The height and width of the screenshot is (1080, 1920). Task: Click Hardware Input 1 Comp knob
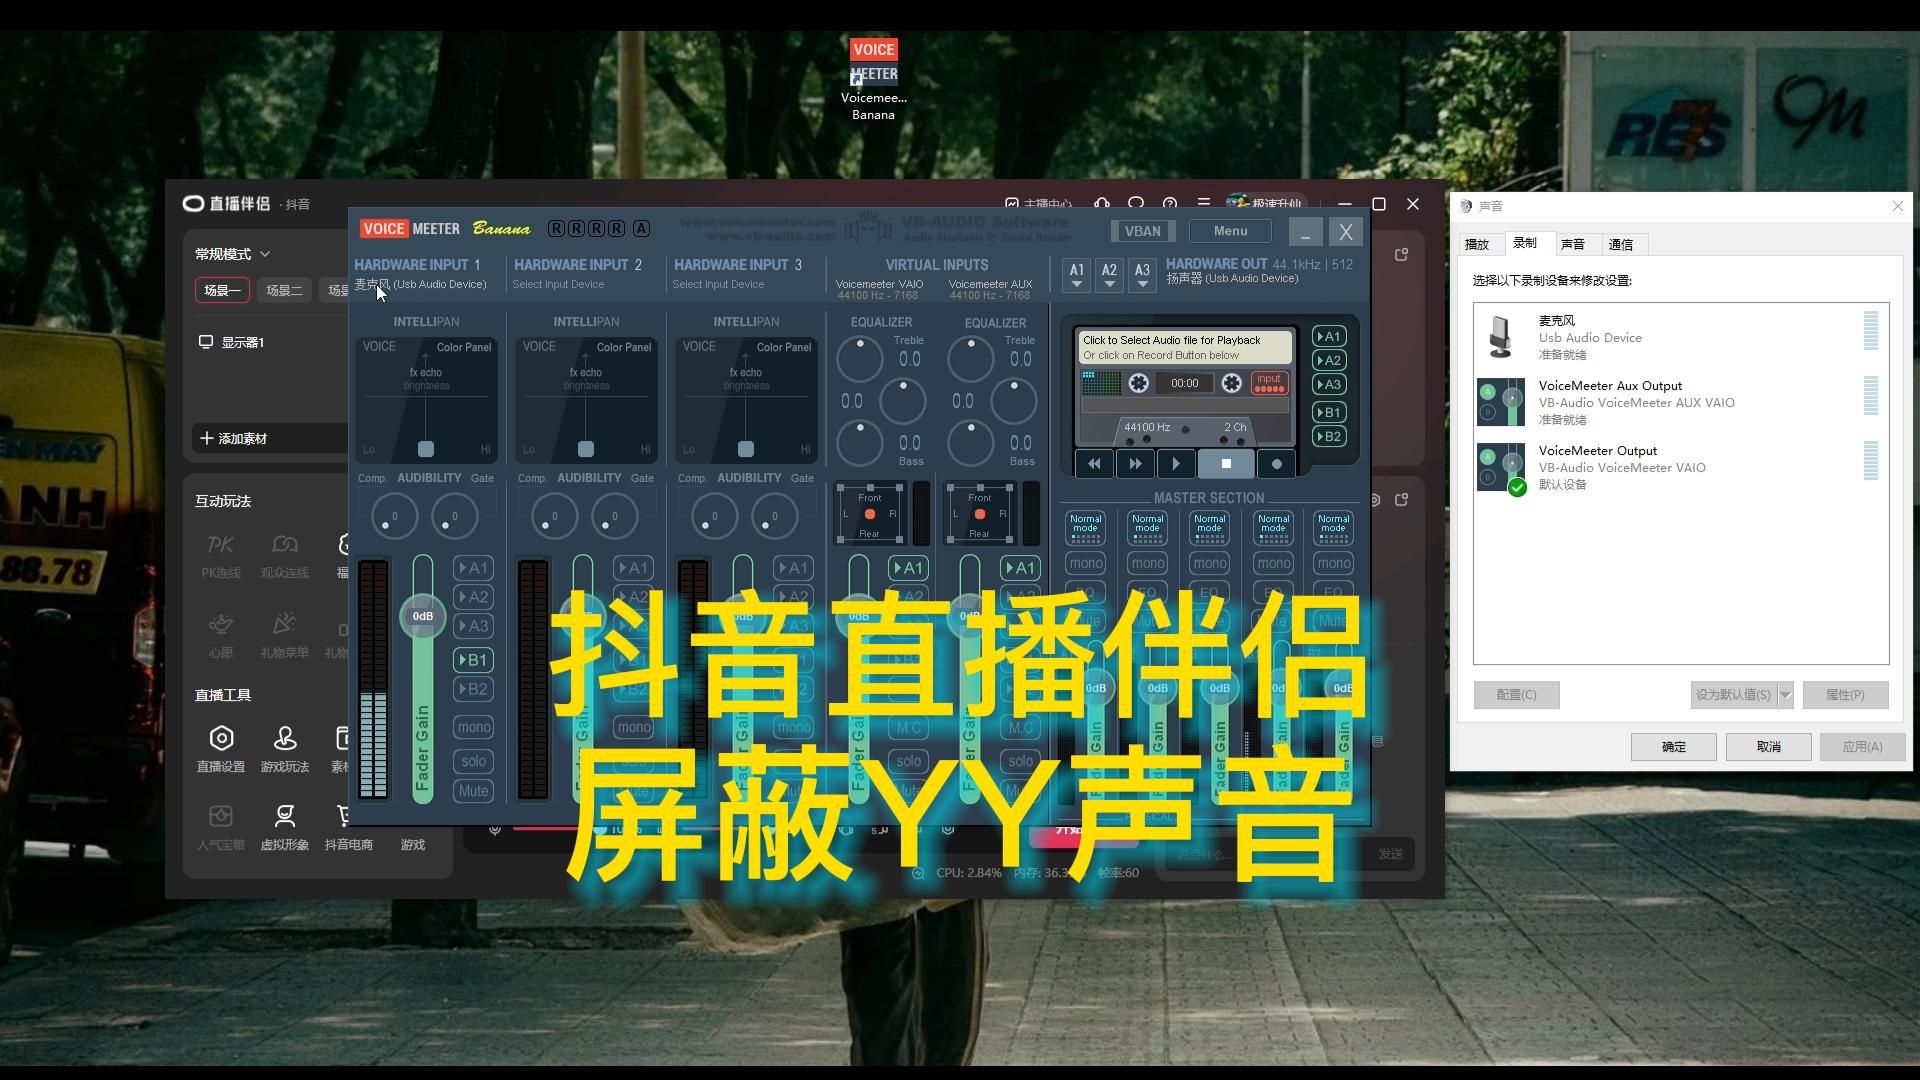point(394,517)
